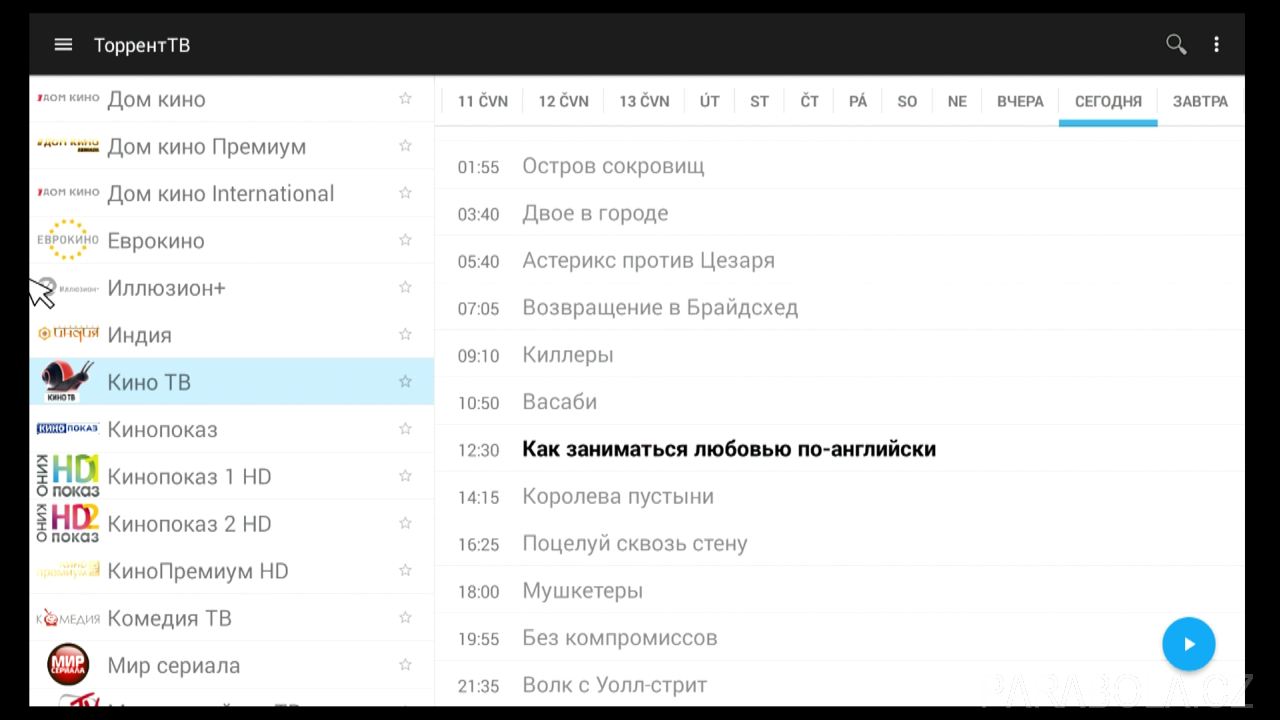Star the Комедия ТВ channel
The width and height of the screenshot is (1280, 720).
pyautogui.click(x=405, y=617)
